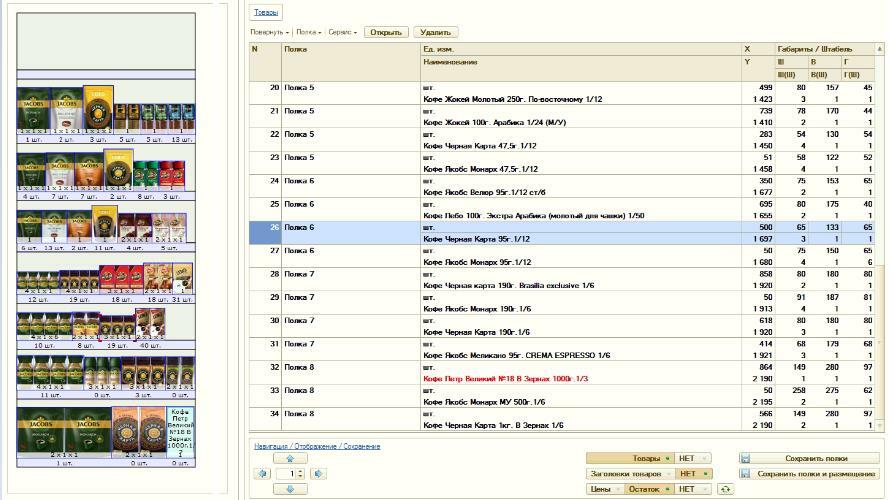Select row Кофе Якобс Монарх 190г.1/6
This screenshot has height=500, width=894.
pos(562,303)
